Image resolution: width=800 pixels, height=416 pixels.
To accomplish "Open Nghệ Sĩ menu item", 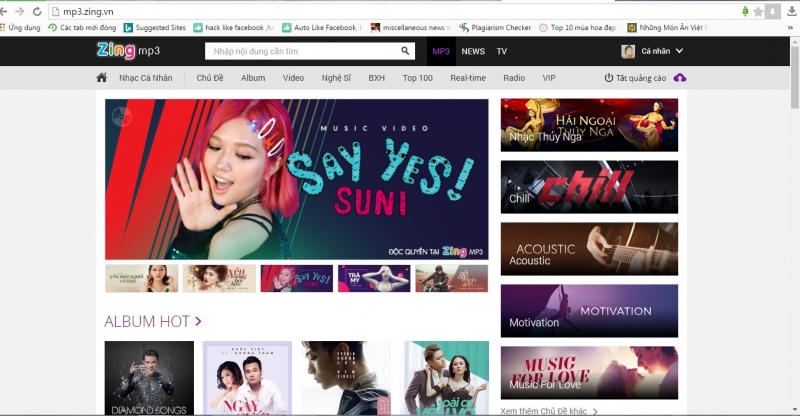I will pyautogui.click(x=336, y=78).
